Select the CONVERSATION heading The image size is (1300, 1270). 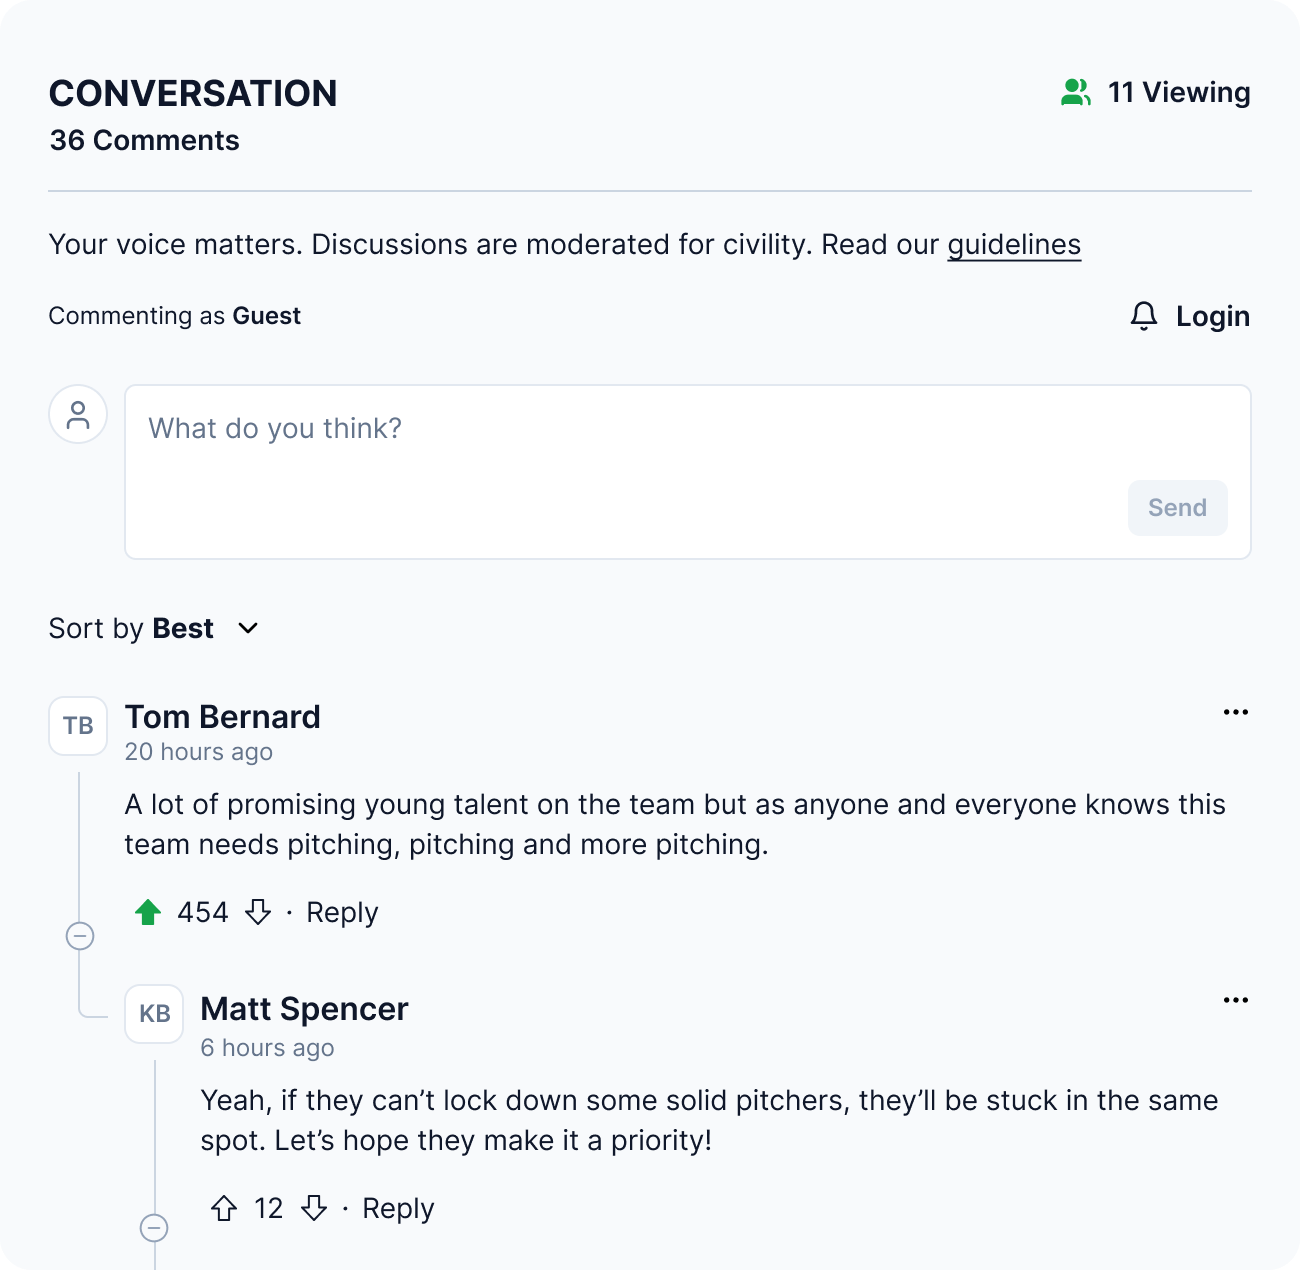point(193,93)
